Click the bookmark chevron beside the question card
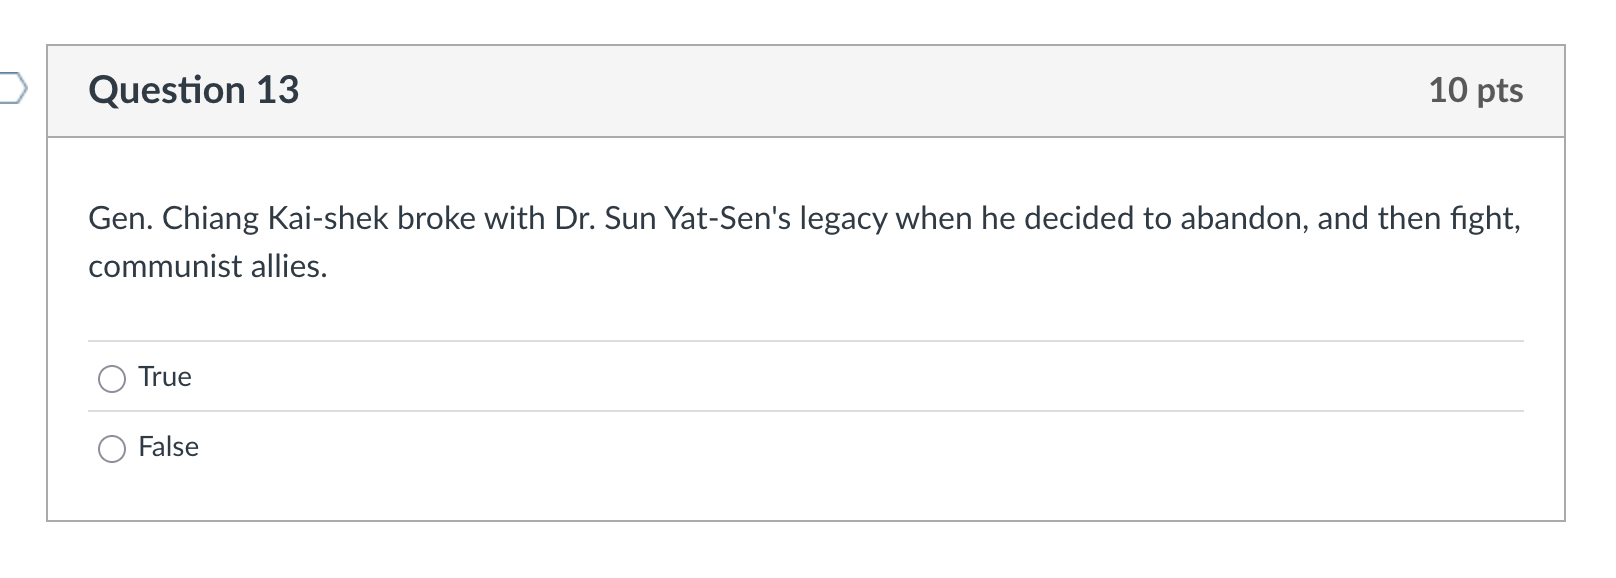 coord(10,90)
